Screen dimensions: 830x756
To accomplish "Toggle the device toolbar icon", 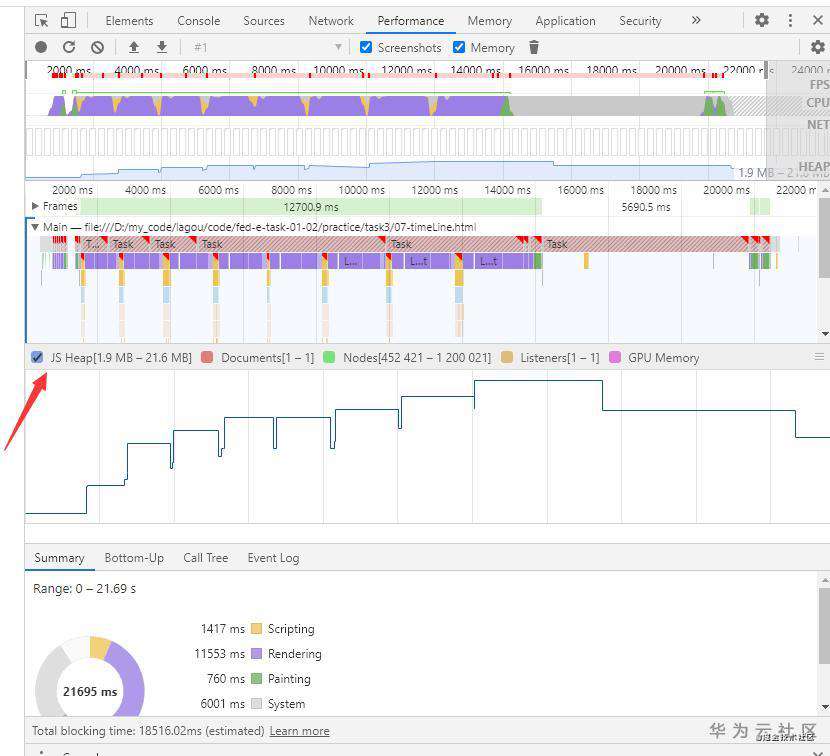I will (68, 21).
